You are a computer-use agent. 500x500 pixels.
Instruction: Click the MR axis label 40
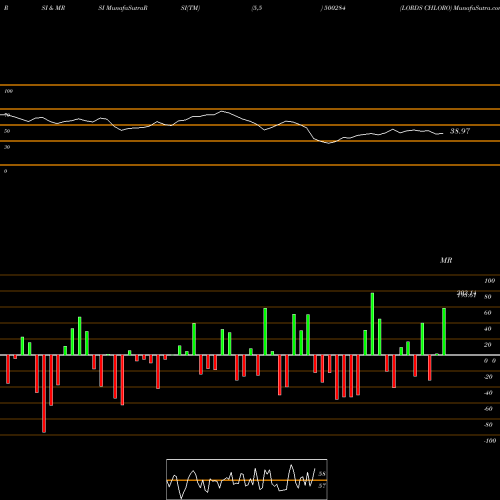point(488,329)
